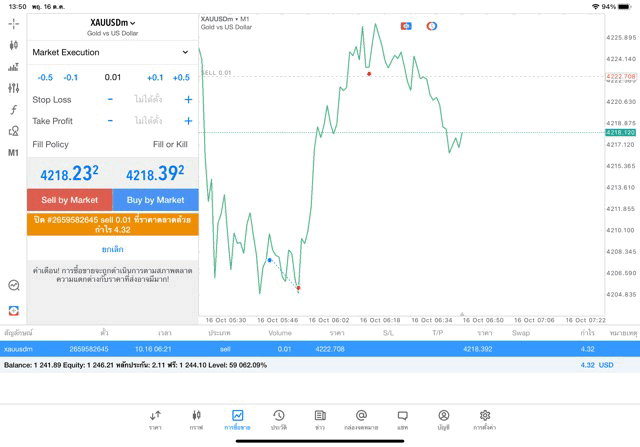Switch to the Quotes tab at bottom
Image resolution: width=640 pixels, height=447 pixels.
point(155,419)
